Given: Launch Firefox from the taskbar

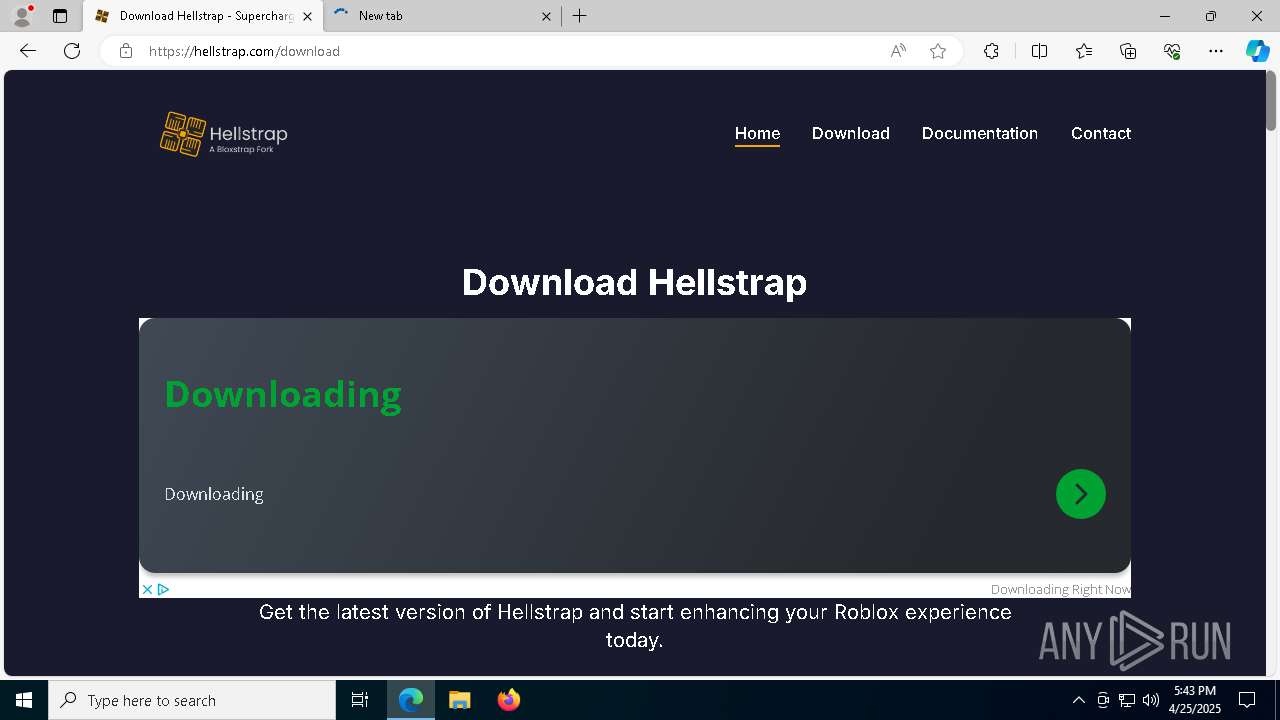Looking at the screenshot, I should coord(509,700).
